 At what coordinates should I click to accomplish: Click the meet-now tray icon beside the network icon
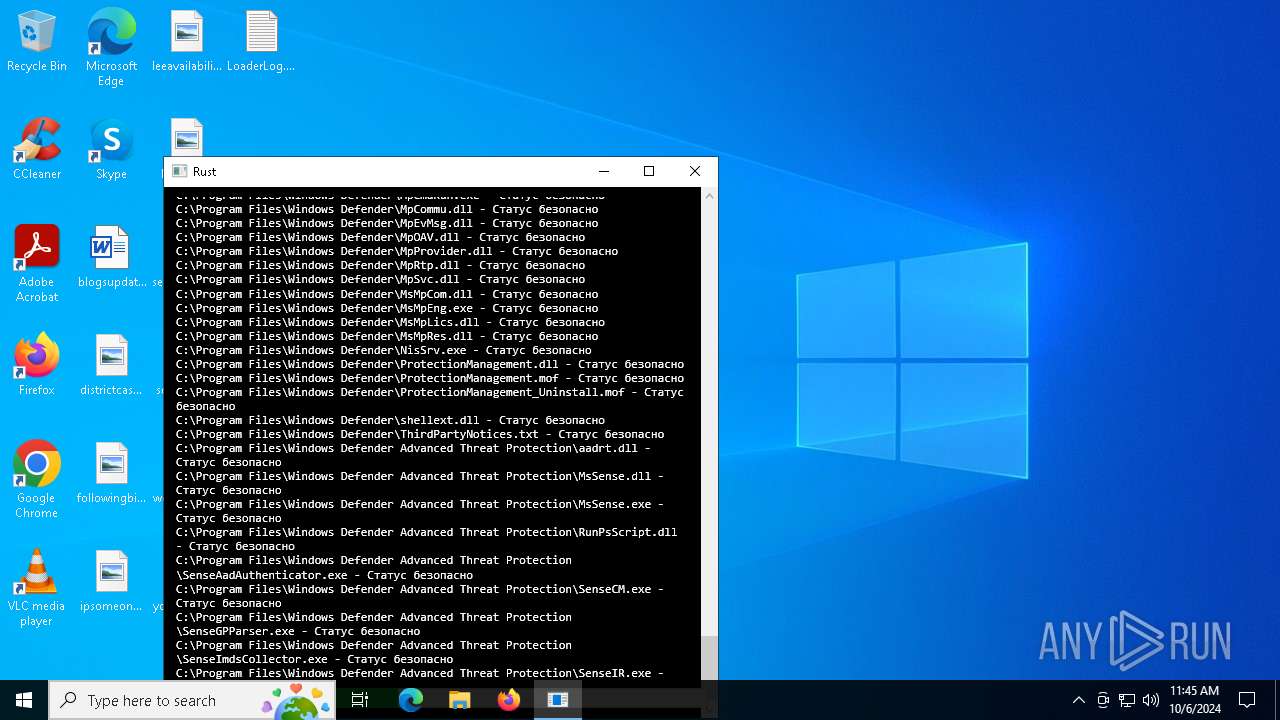[x=1103, y=700]
